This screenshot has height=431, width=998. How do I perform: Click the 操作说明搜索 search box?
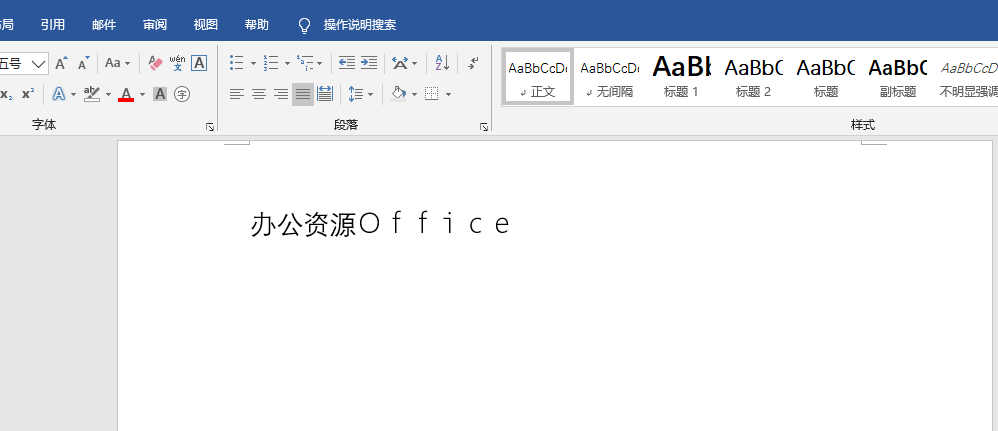coord(360,25)
